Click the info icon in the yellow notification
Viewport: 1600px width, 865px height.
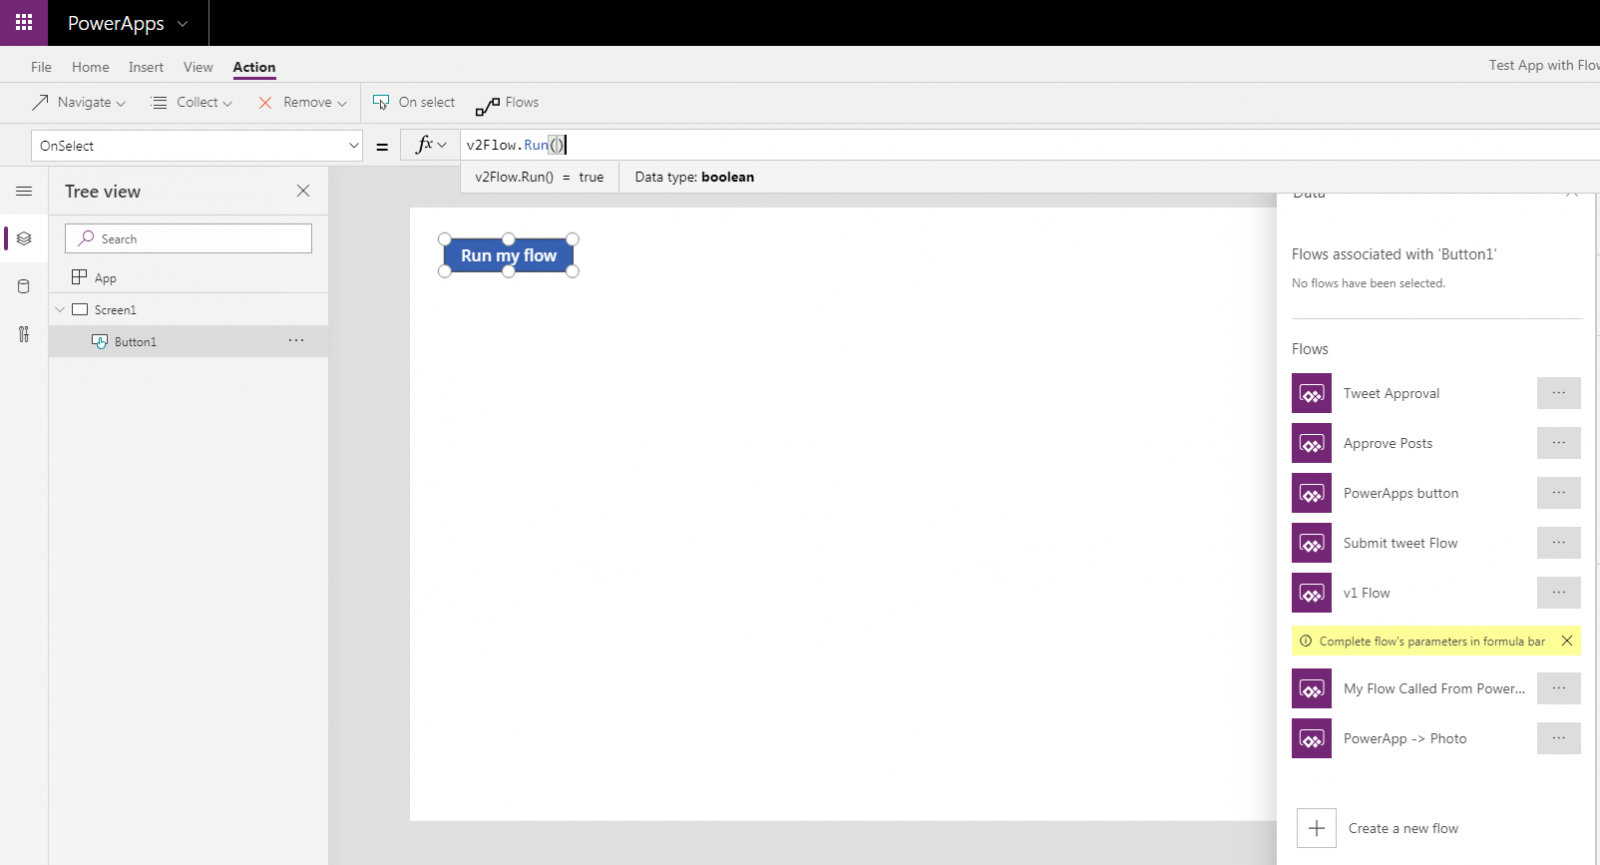tap(1305, 641)
